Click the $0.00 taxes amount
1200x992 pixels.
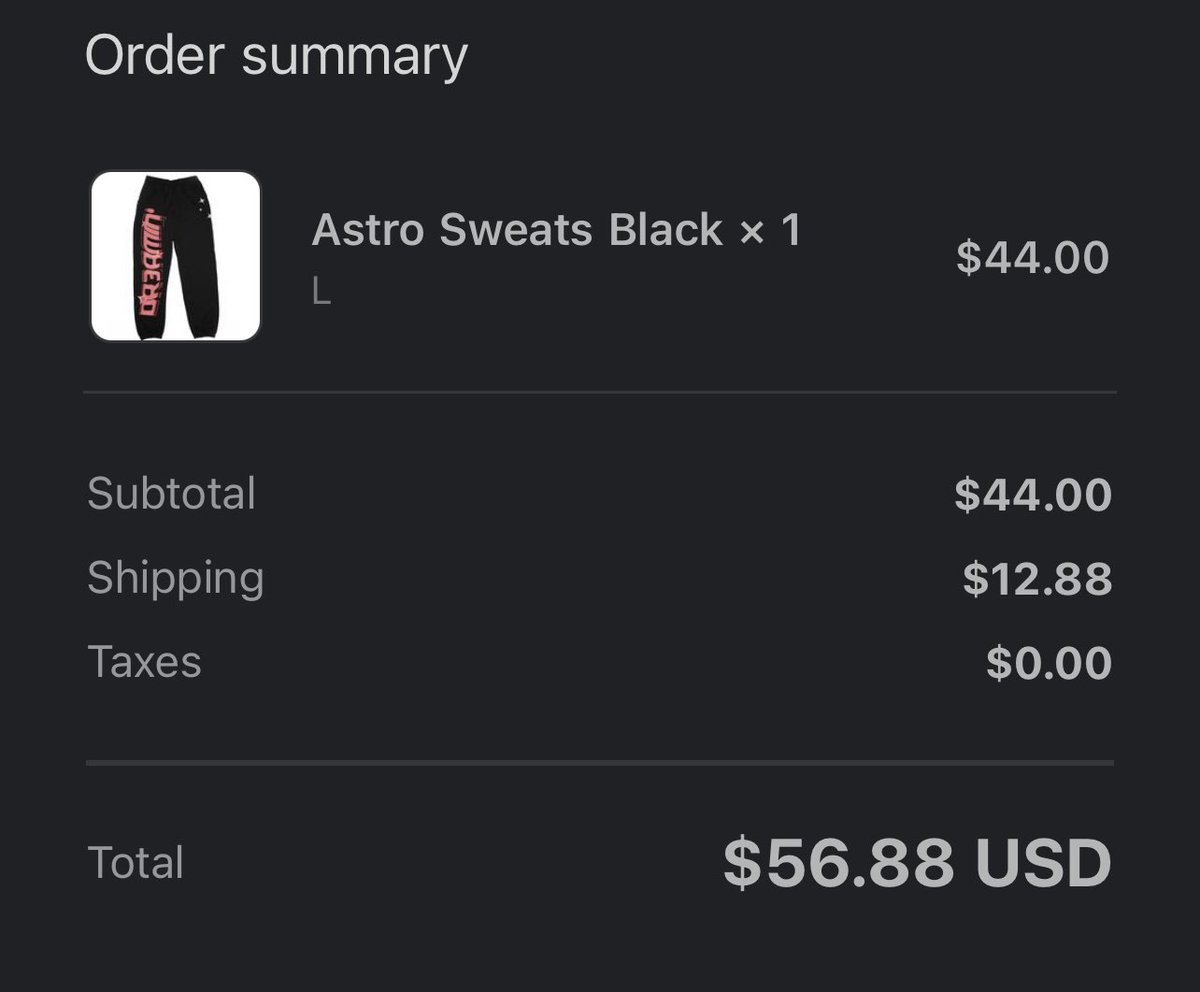[x=1048, y=663]
